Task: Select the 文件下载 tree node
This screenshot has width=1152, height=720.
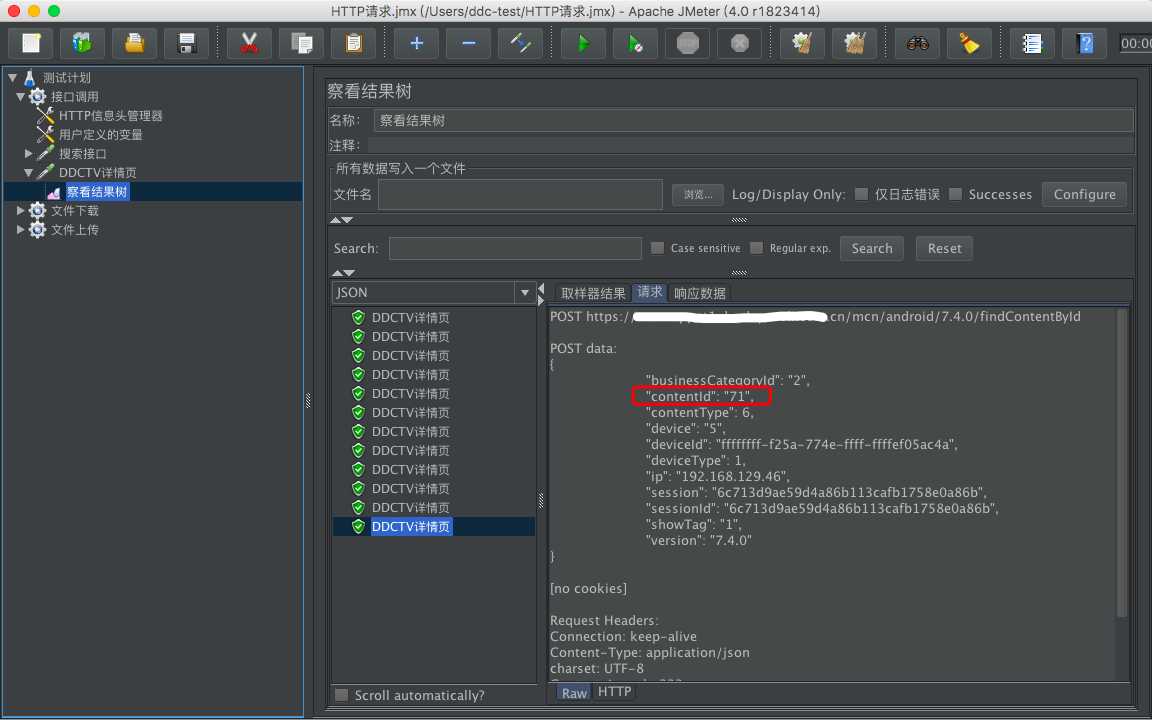Action: click(74, 211)
